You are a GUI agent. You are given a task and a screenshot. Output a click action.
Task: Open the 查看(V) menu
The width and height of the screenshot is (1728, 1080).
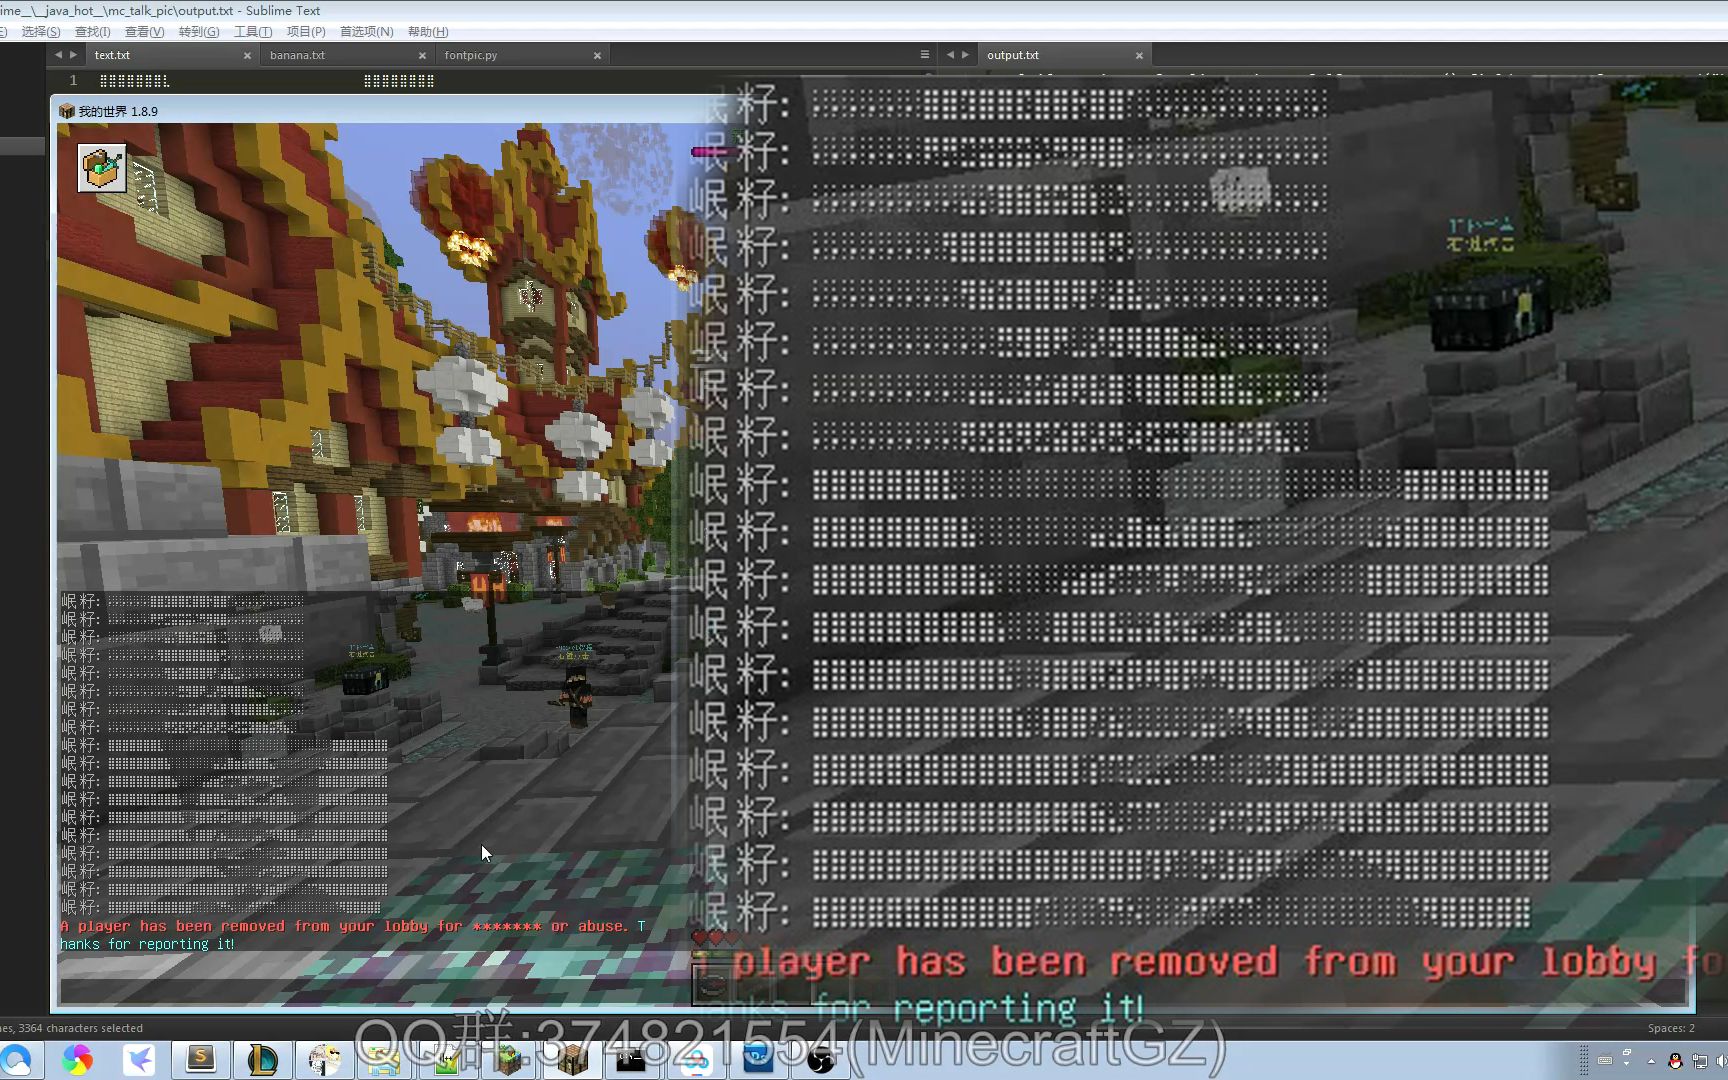[144, 32]
